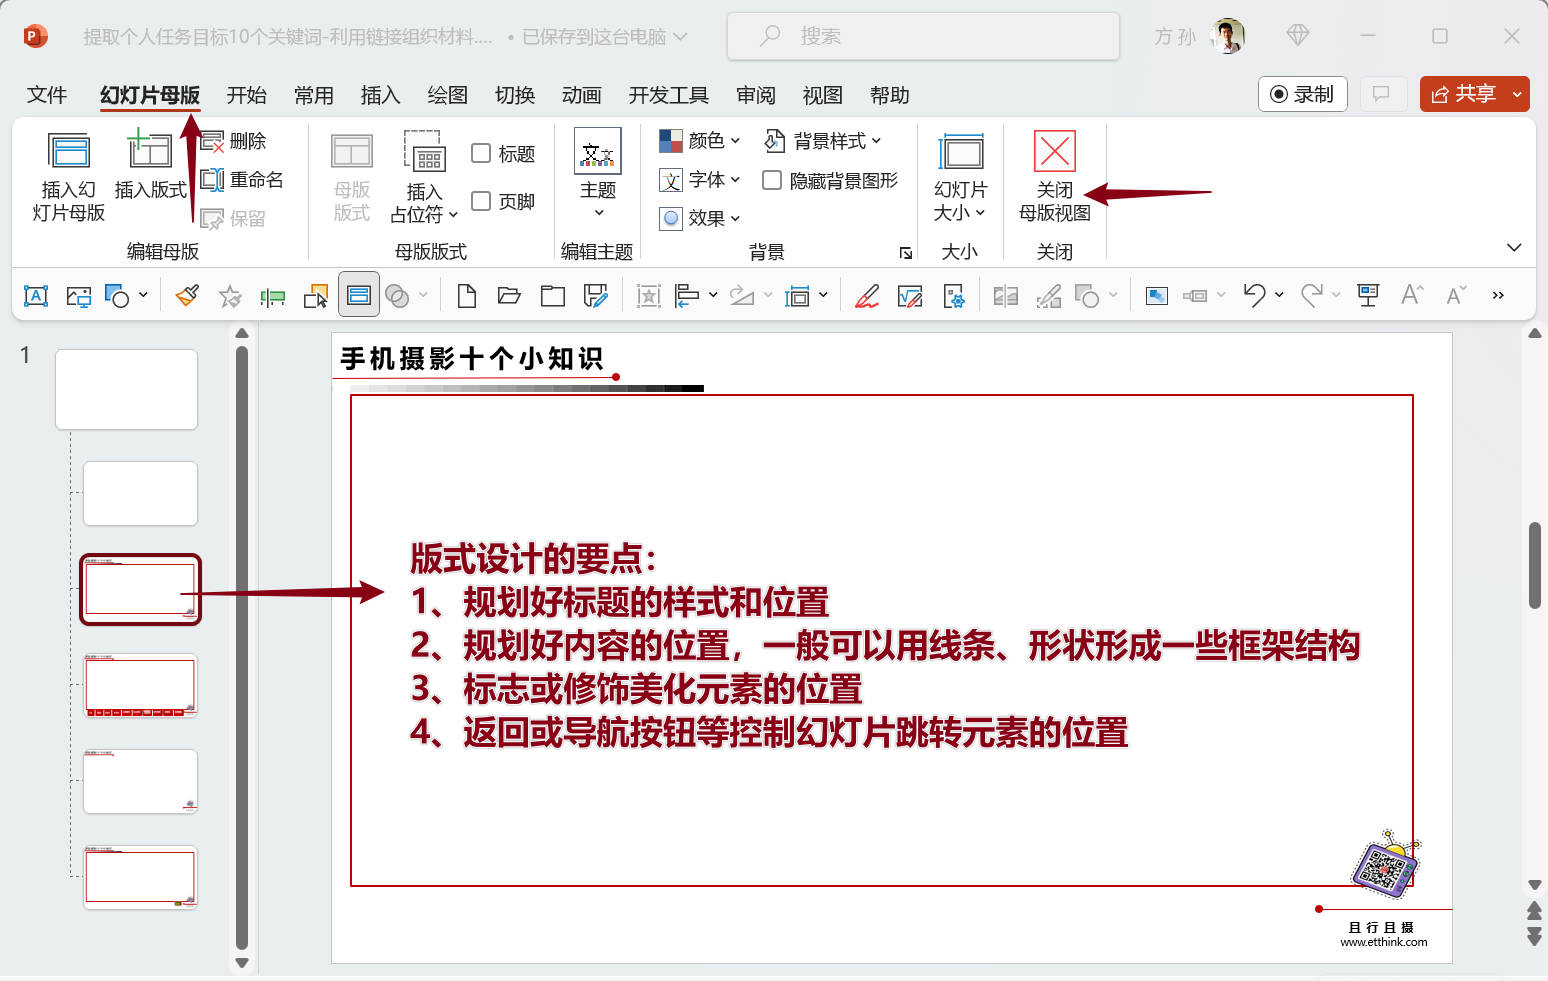The width and height of the screenshot is (1548, 981).
Task: Create a new presentation via the blank page icon
Action: (x=465, y=295)
